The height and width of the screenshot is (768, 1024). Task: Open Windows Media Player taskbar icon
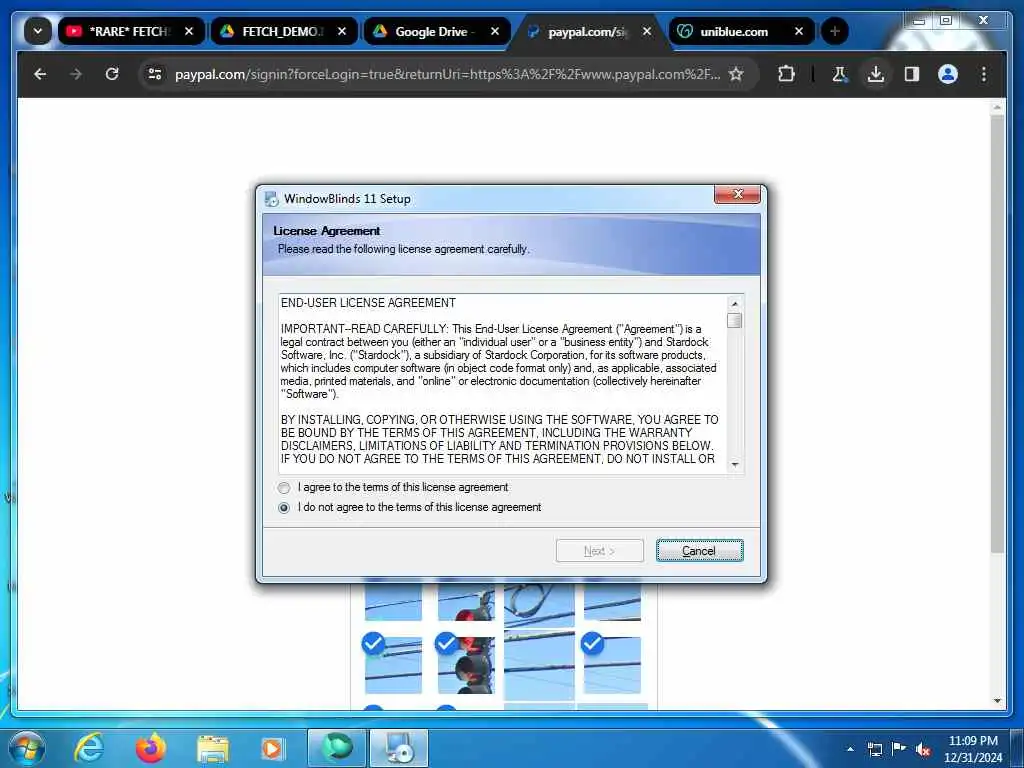click(272, 749)
